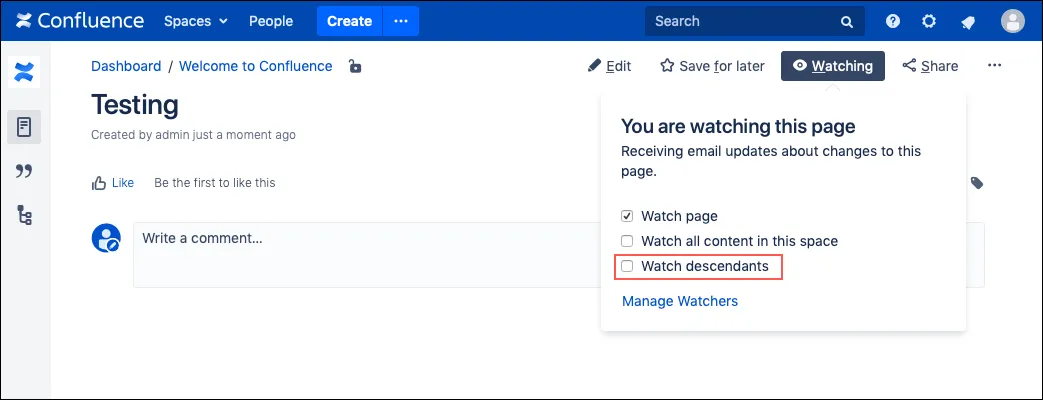Check Watch all content in this space

[x=627, y=241]
